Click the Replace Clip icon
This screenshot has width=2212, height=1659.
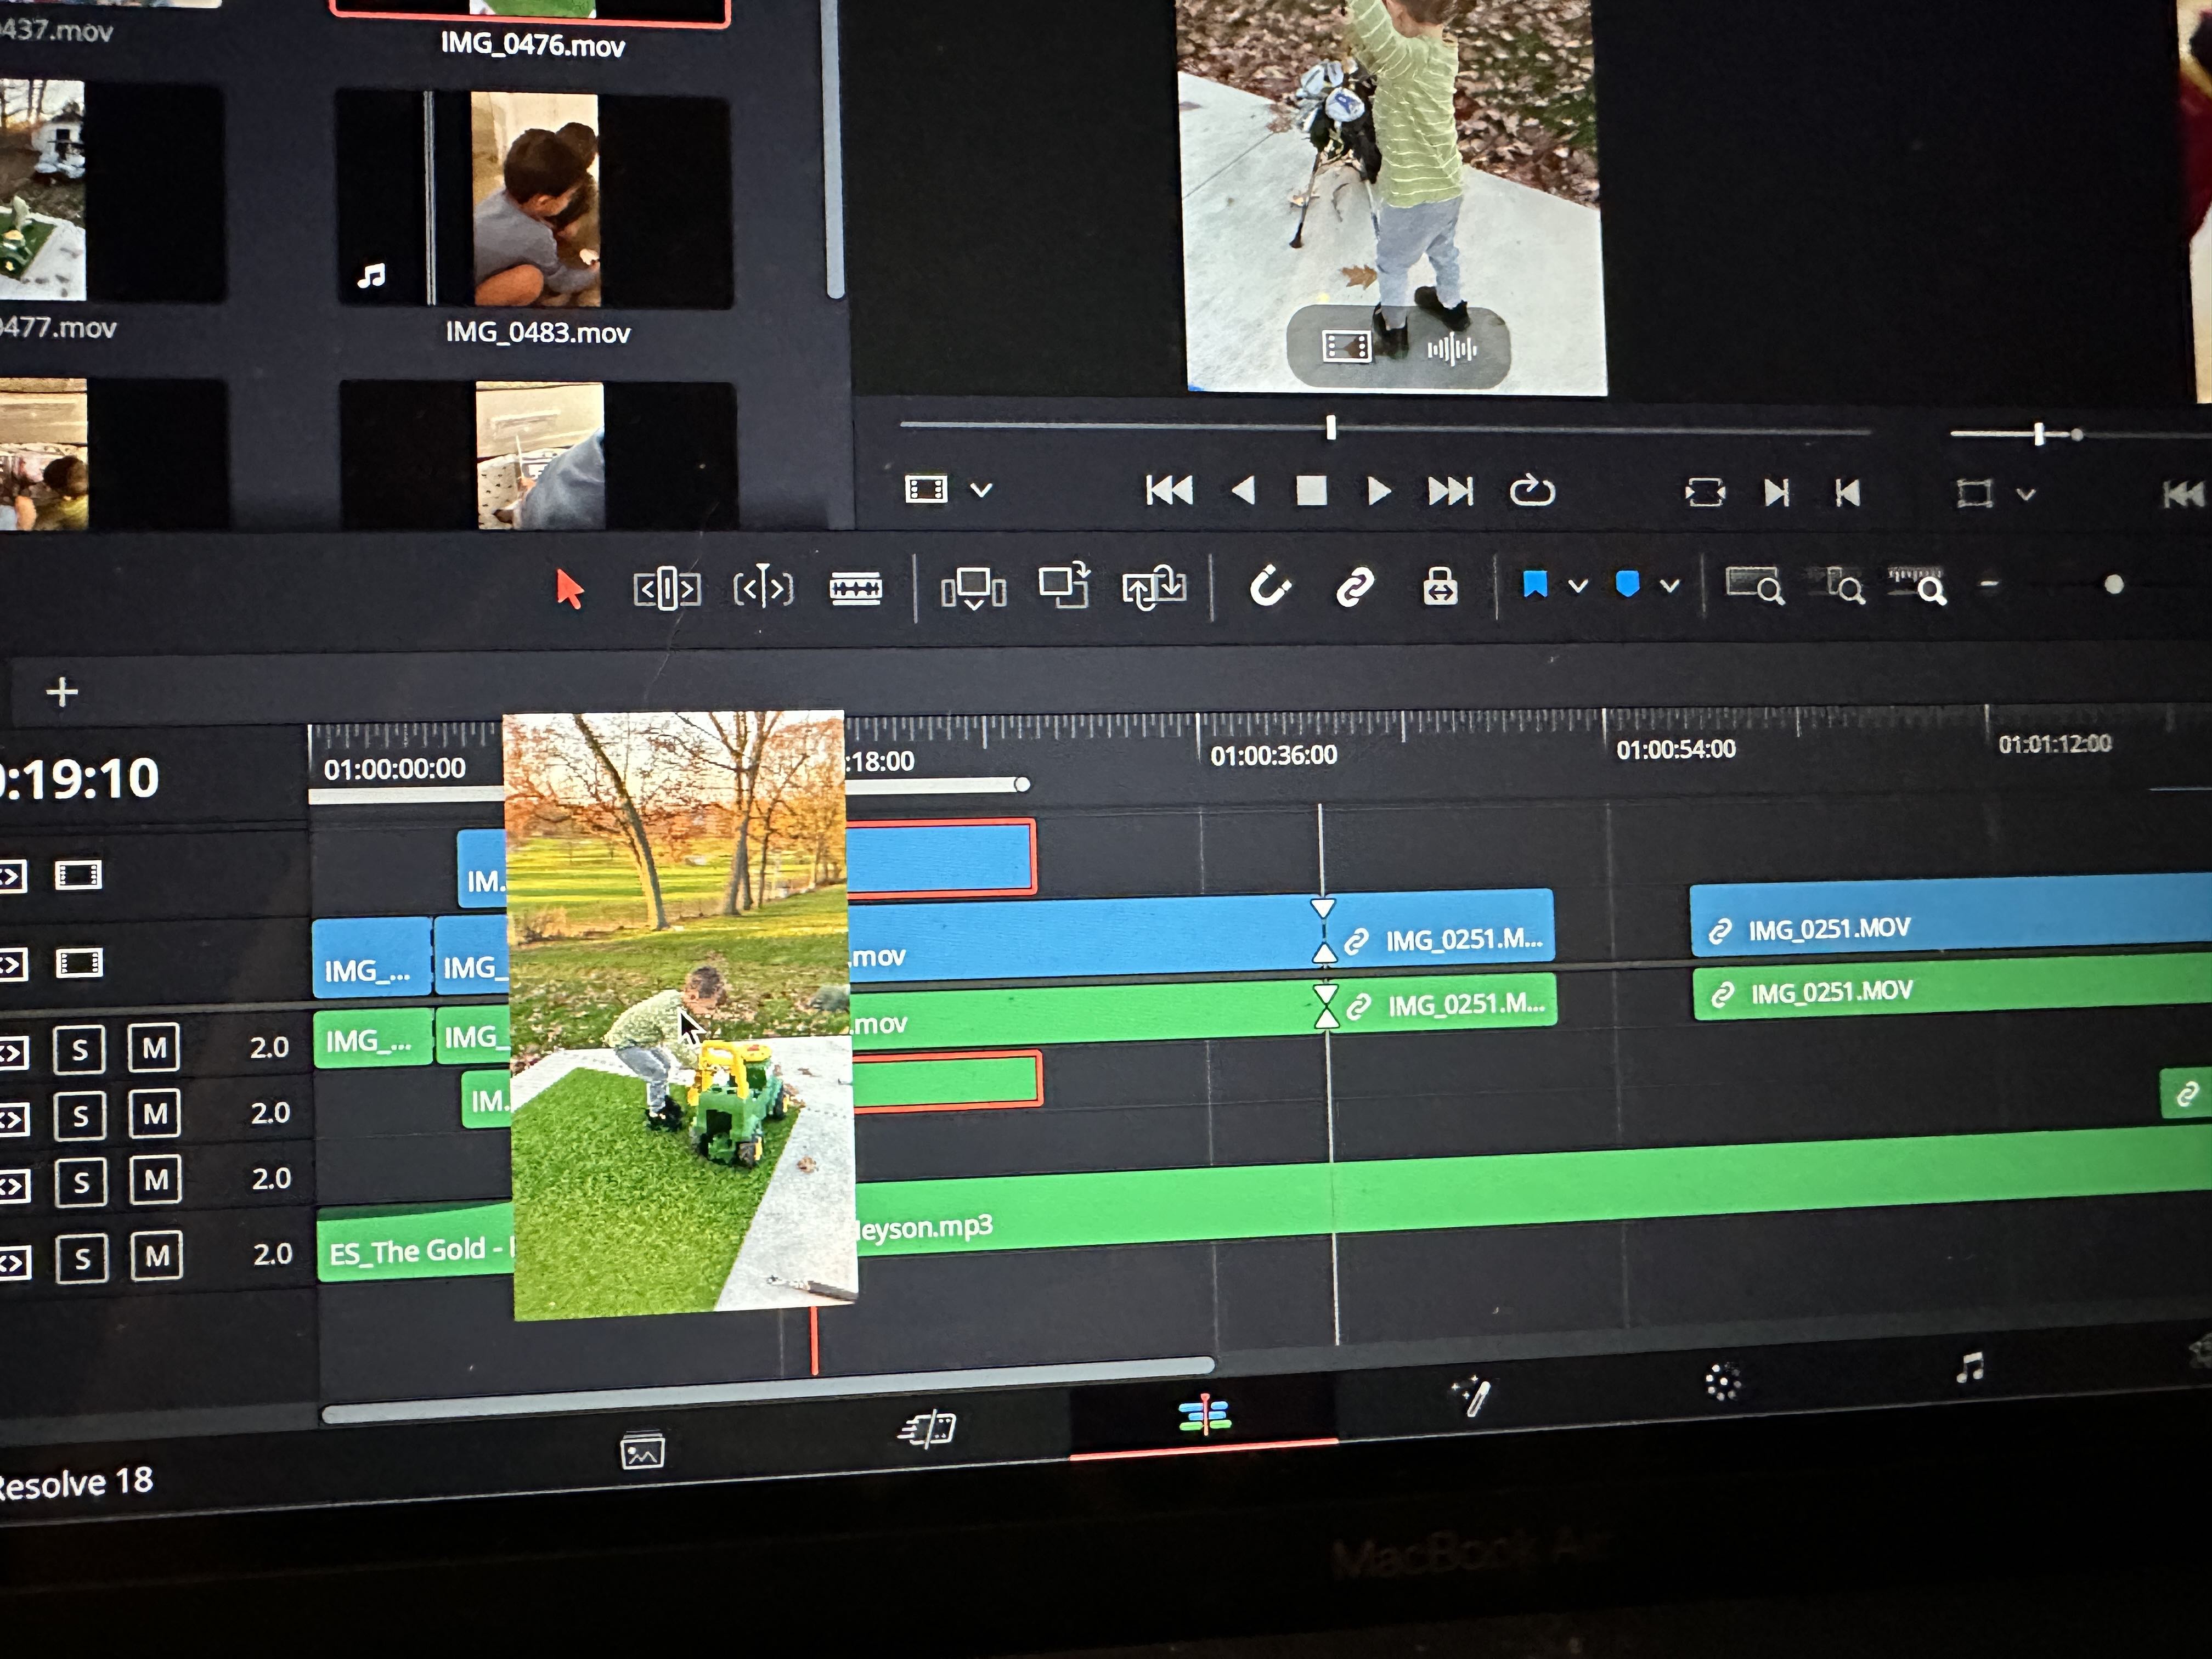click(x=1153, y=586)
